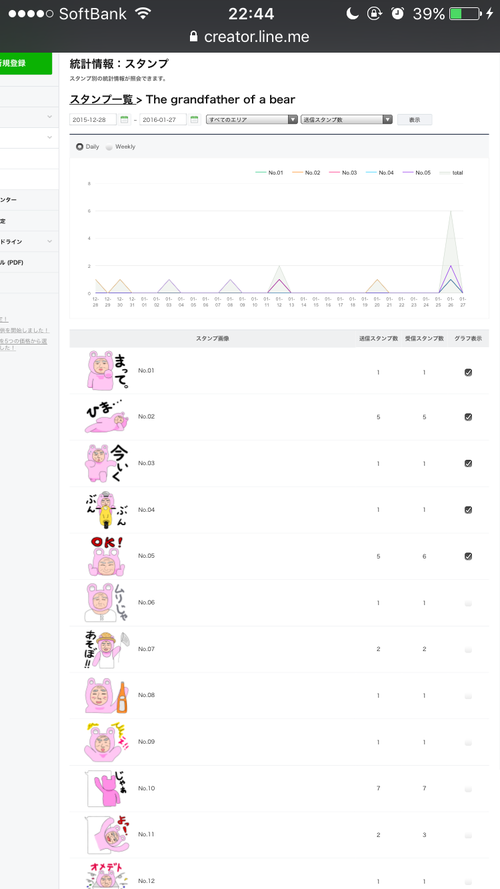Tap the padlock icon in address bar

coord(194,37)
